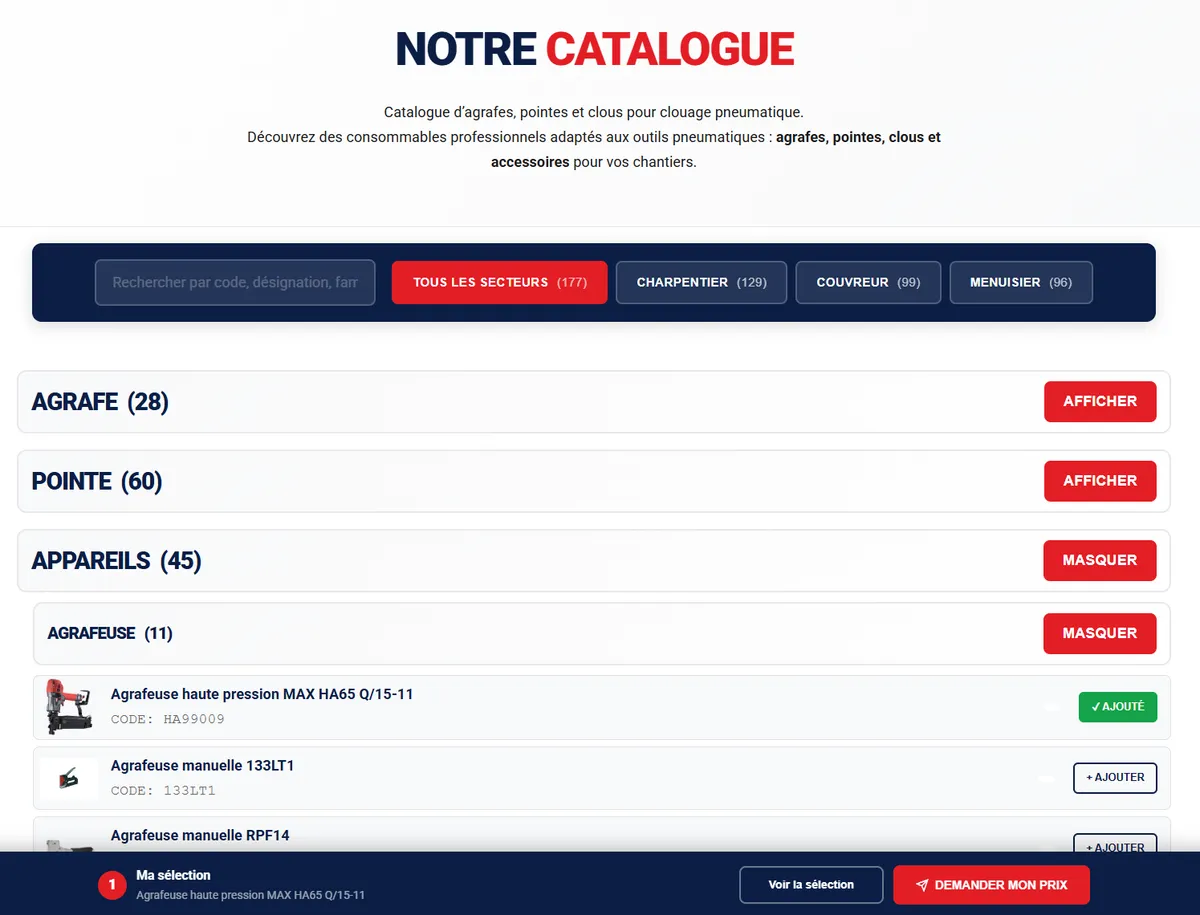Click the AGRAFEUSE (11) heading
The image size is (1200, 915).
point(110,633)
